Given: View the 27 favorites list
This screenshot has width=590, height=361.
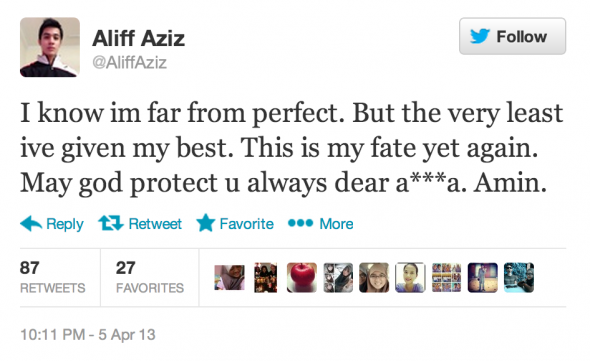Looking at the screenshot, I should point(150,277).
